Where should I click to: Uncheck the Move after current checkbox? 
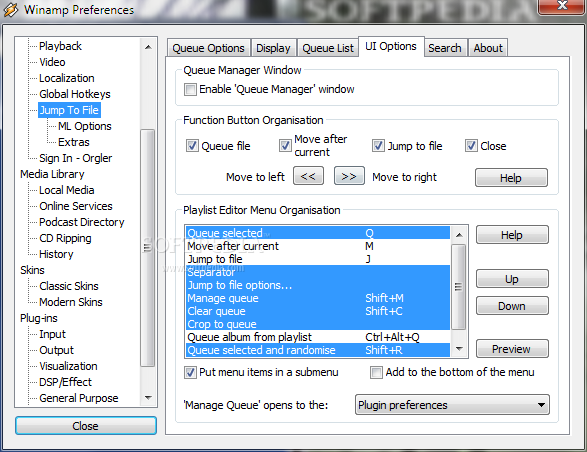pyautogui.click(x=285, y=146)
